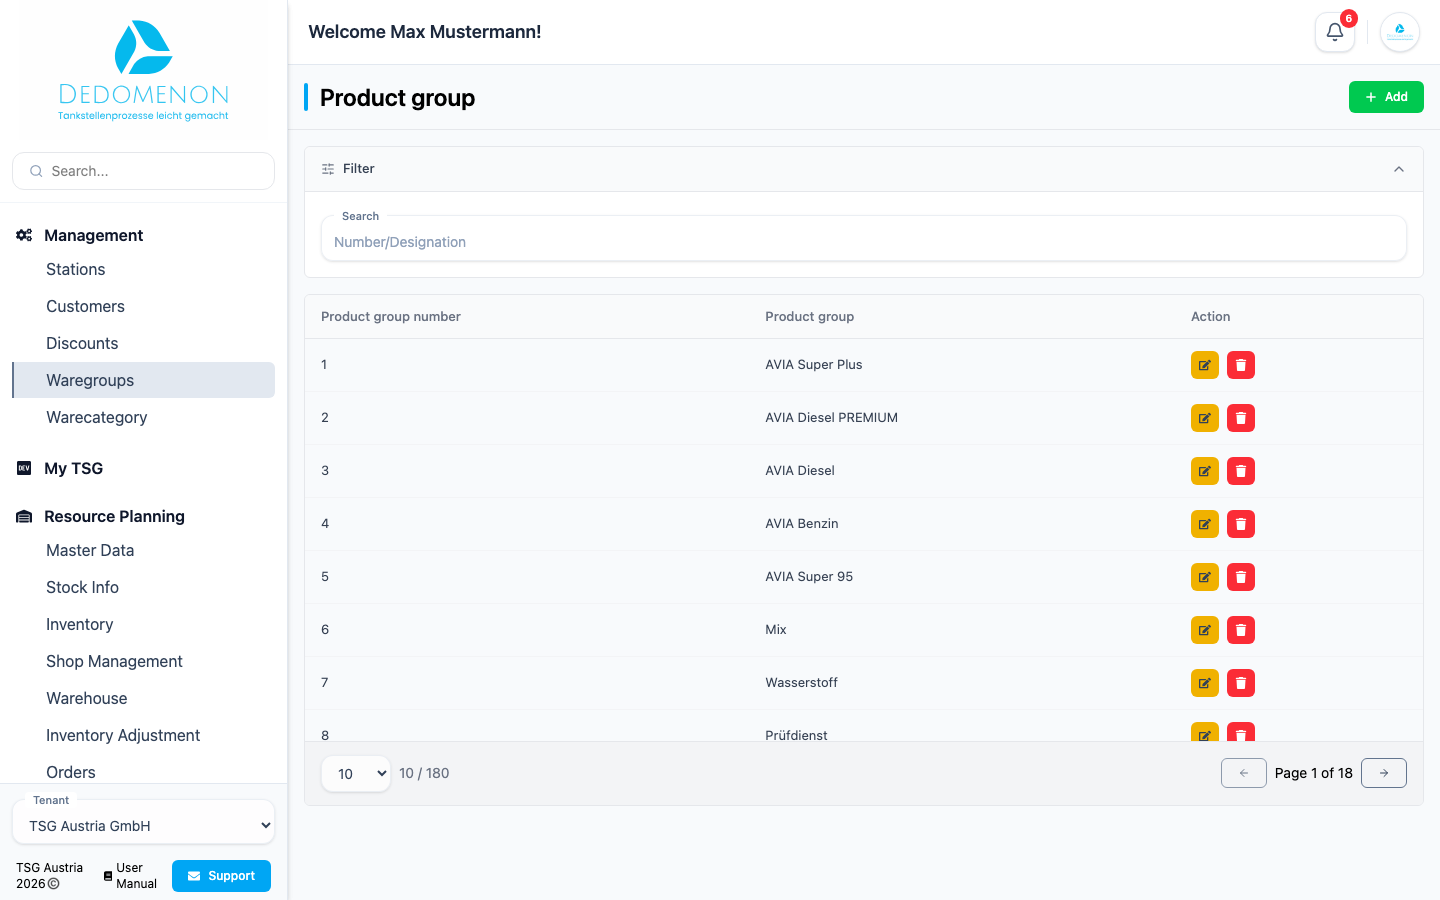Click the Page 1 of 18 text
This screenshot has width=1440, height=900.
1313,773
